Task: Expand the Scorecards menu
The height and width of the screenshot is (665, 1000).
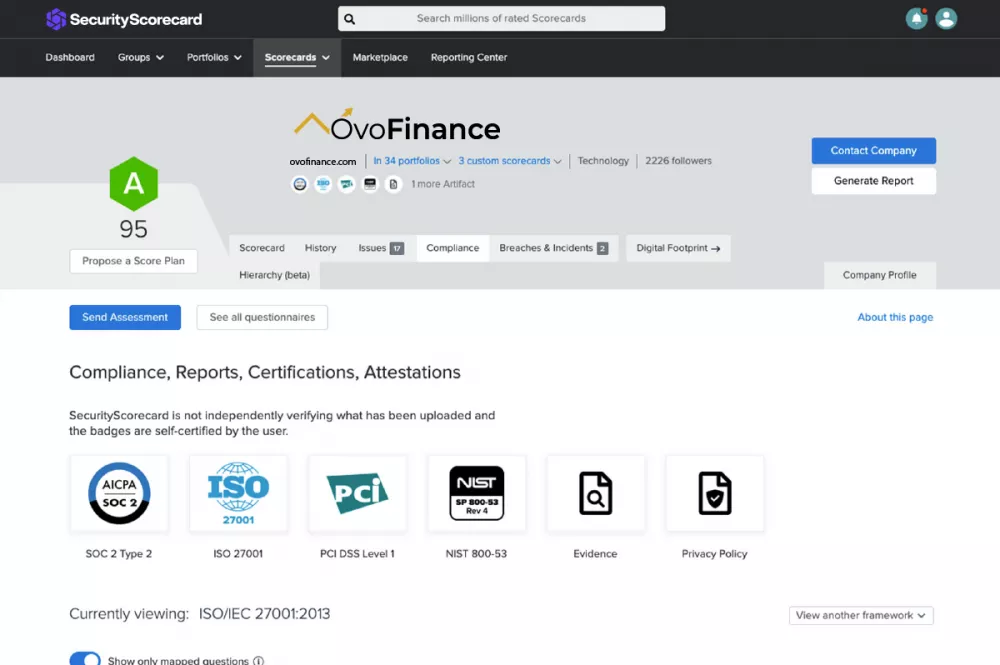Action: 297,57
